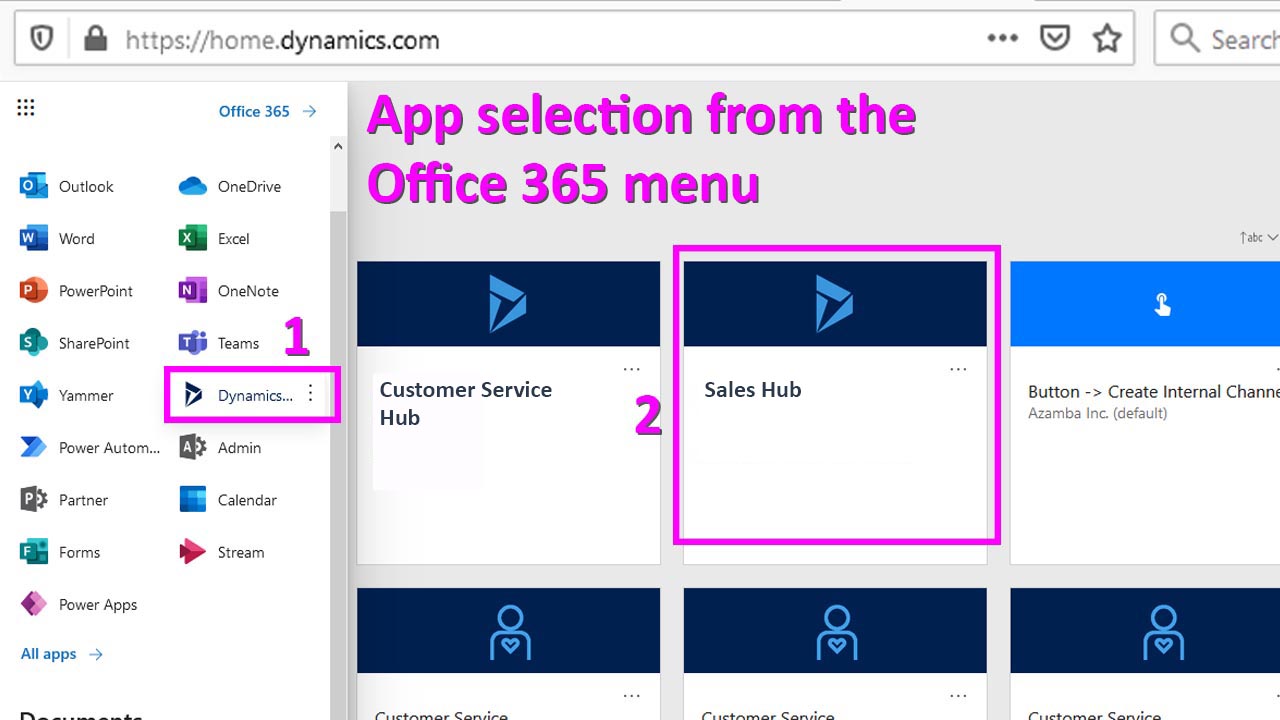The image size is (1280, 720).
Task: Click scroll-up arrow of app launcher panel
Action: (x=338, y=146)
